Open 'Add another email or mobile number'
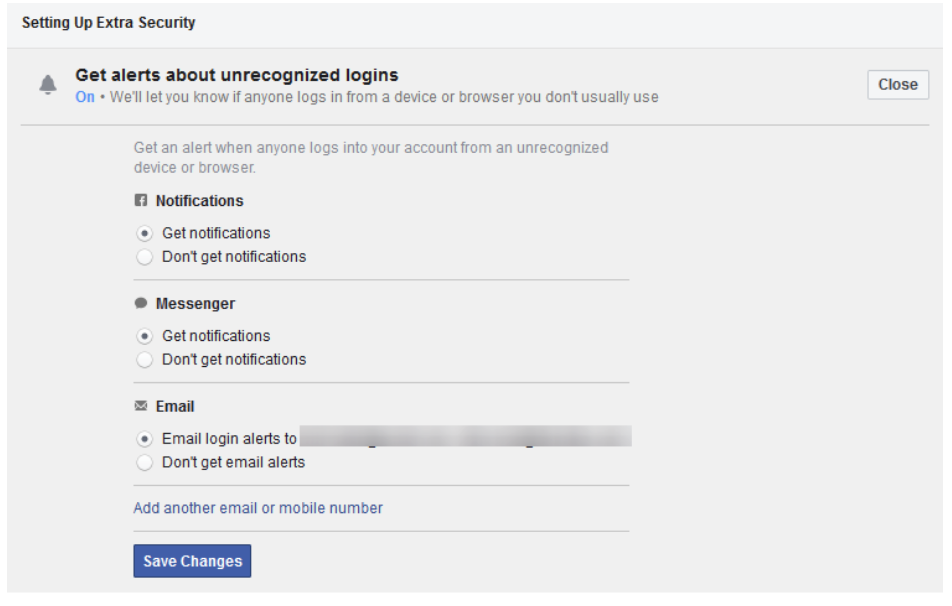 [x=258, y=508]
